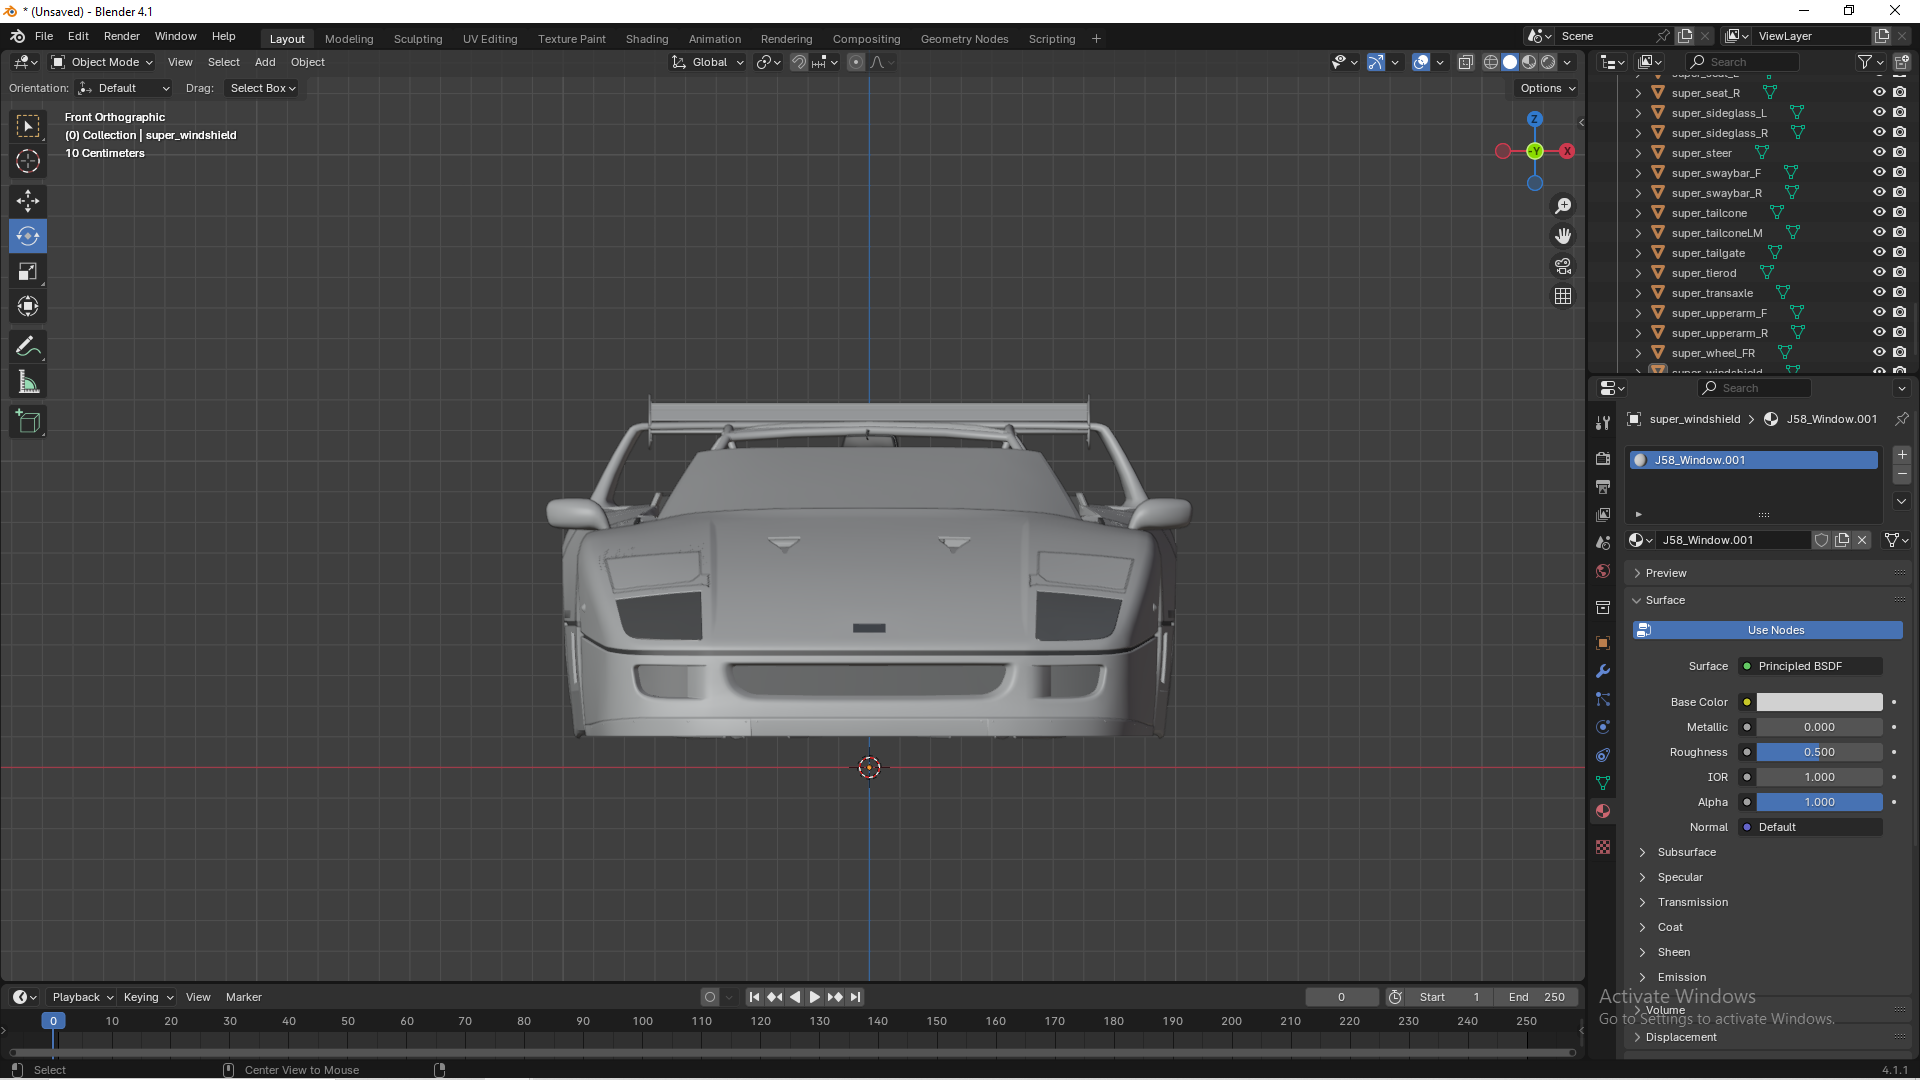Viewport: 1920px width, 1080px height.
Task: Expand the Subsurface section
Action: [1687, 852]
